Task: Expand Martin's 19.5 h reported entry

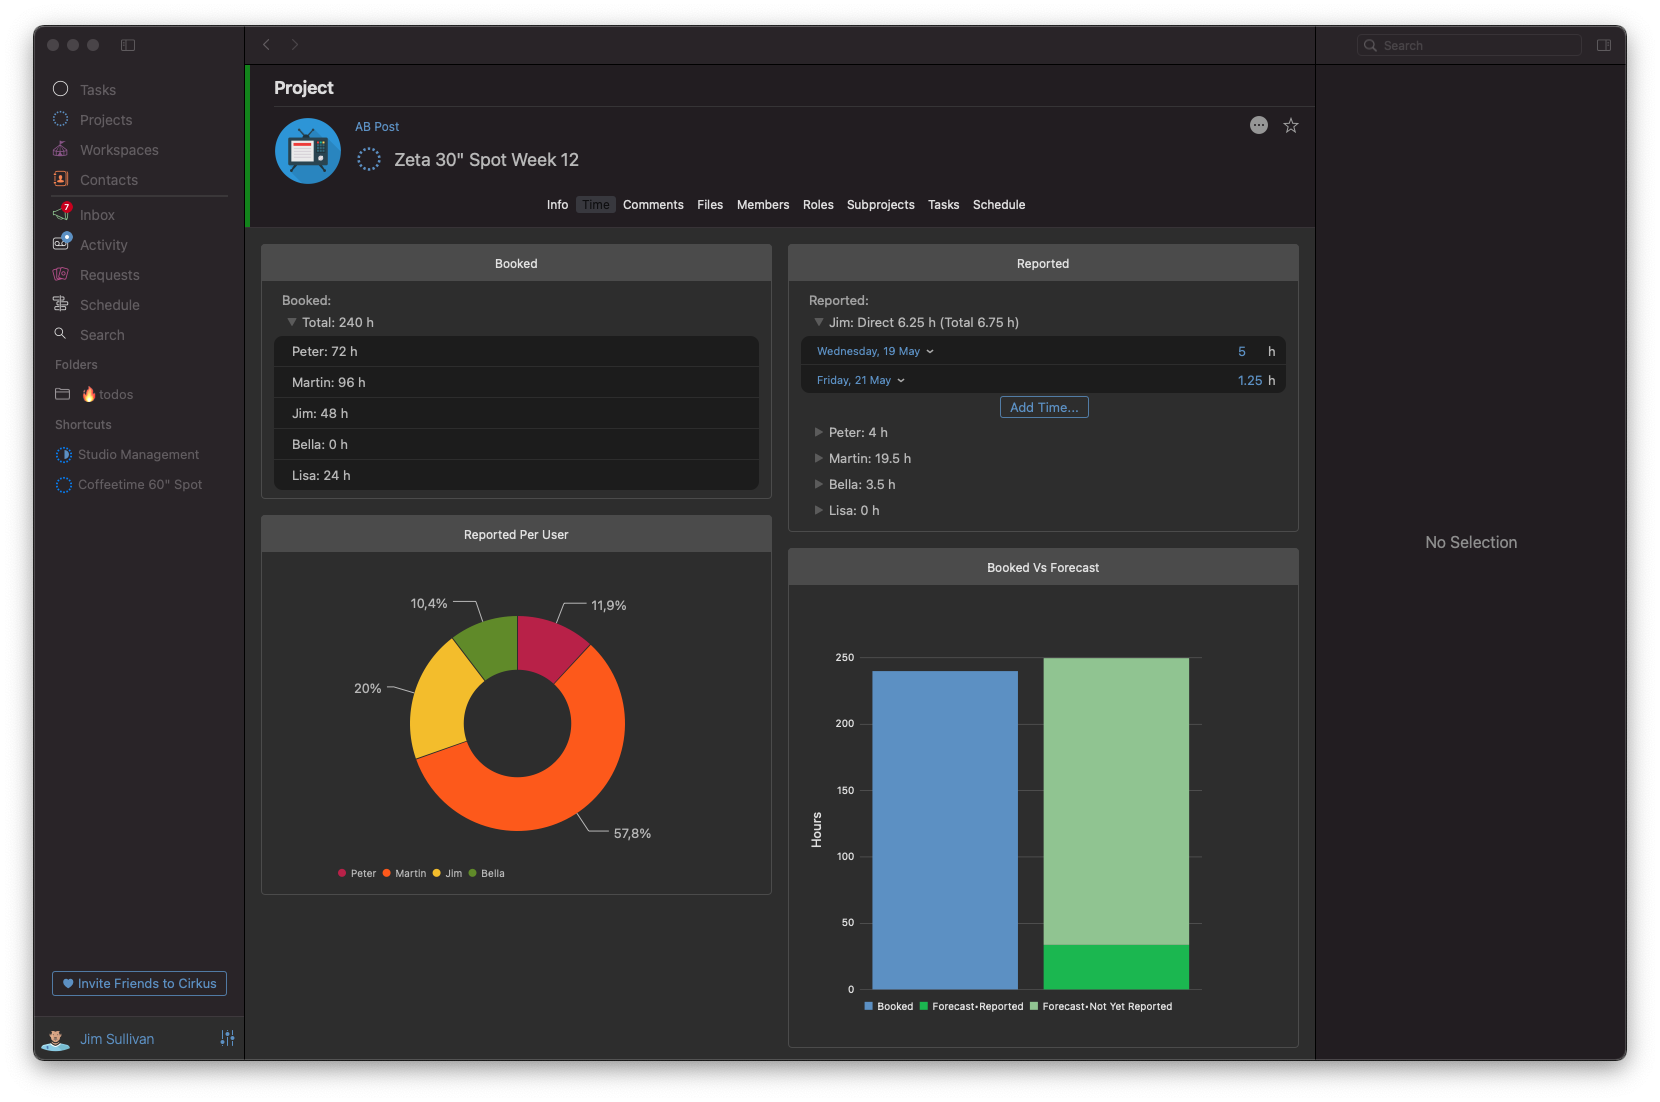Action: click(x=819, y=458)
